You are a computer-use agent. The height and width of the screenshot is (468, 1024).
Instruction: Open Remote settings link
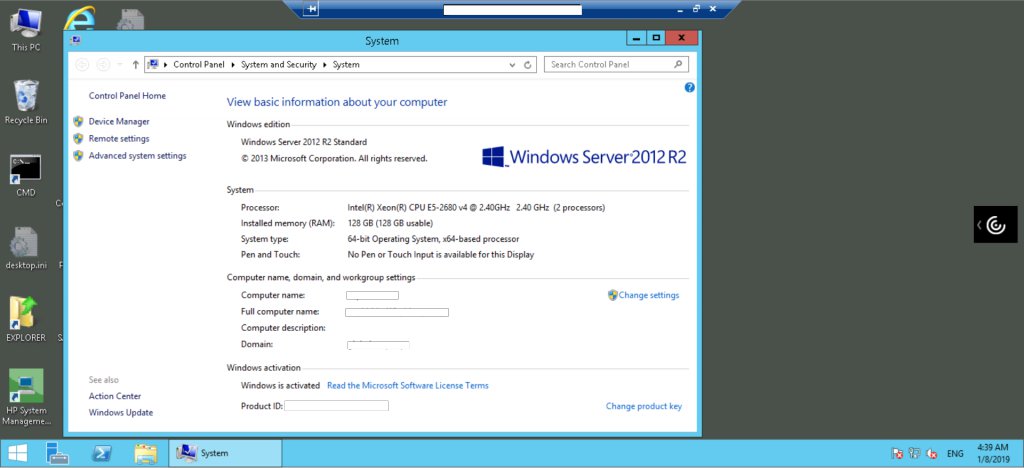point(119,138)
